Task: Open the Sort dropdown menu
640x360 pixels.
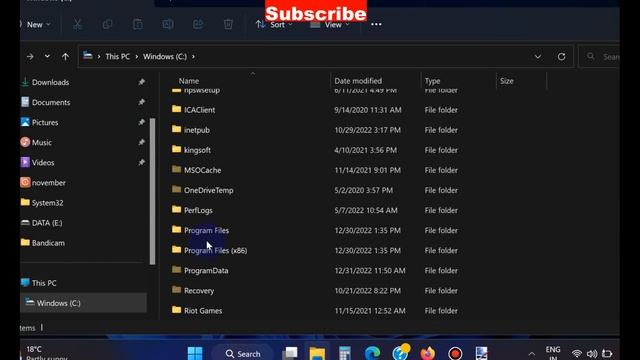Action: tap(274, 24)
